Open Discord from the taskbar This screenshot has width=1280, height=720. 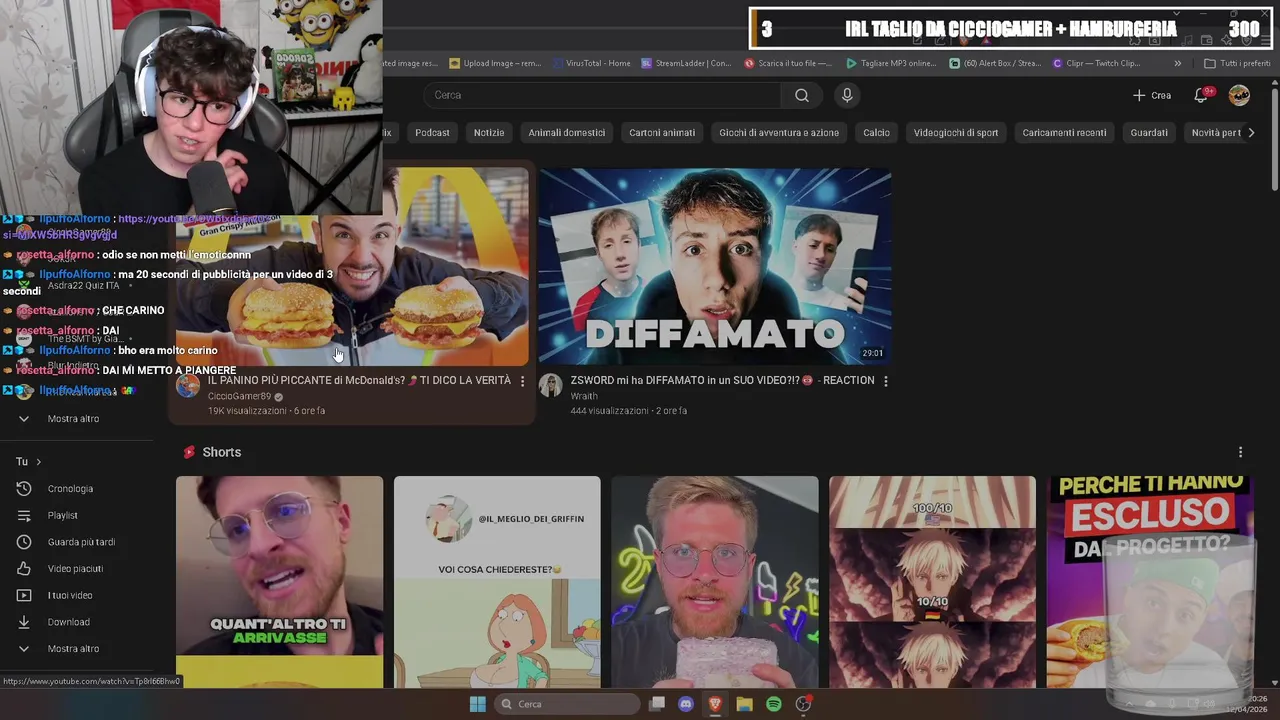686,704
